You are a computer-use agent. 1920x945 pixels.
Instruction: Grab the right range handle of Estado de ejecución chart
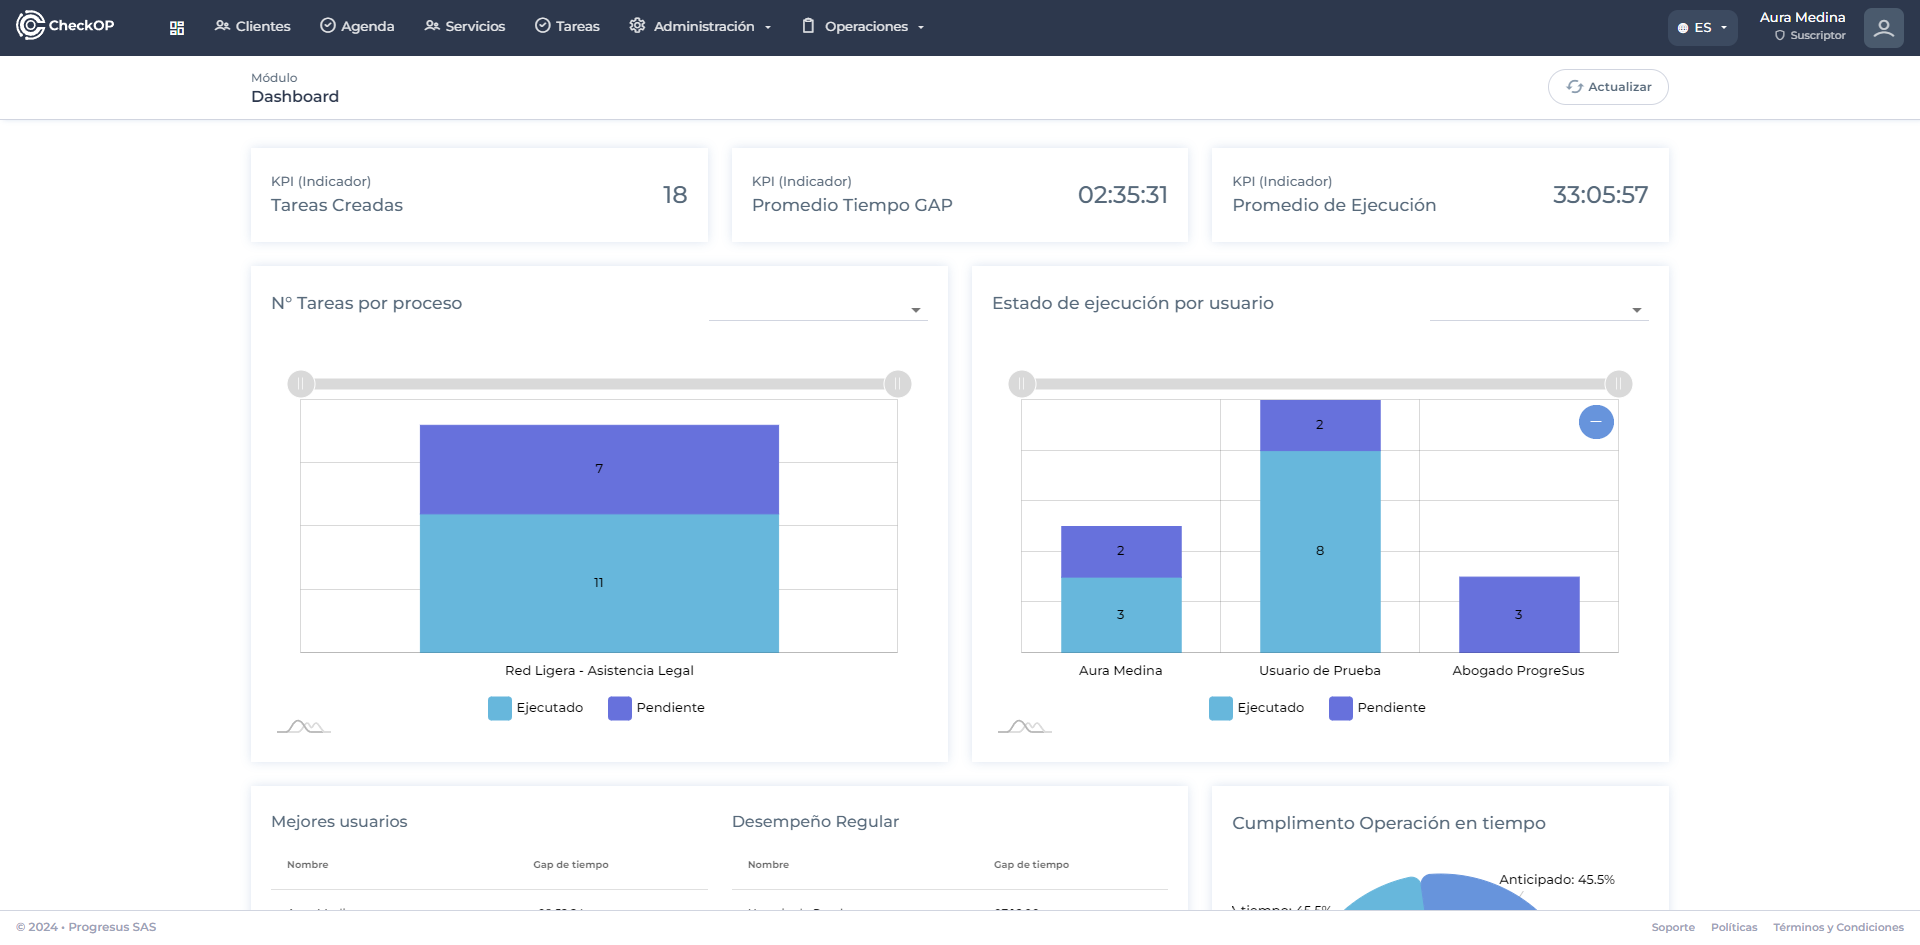tap(1619, 384)
